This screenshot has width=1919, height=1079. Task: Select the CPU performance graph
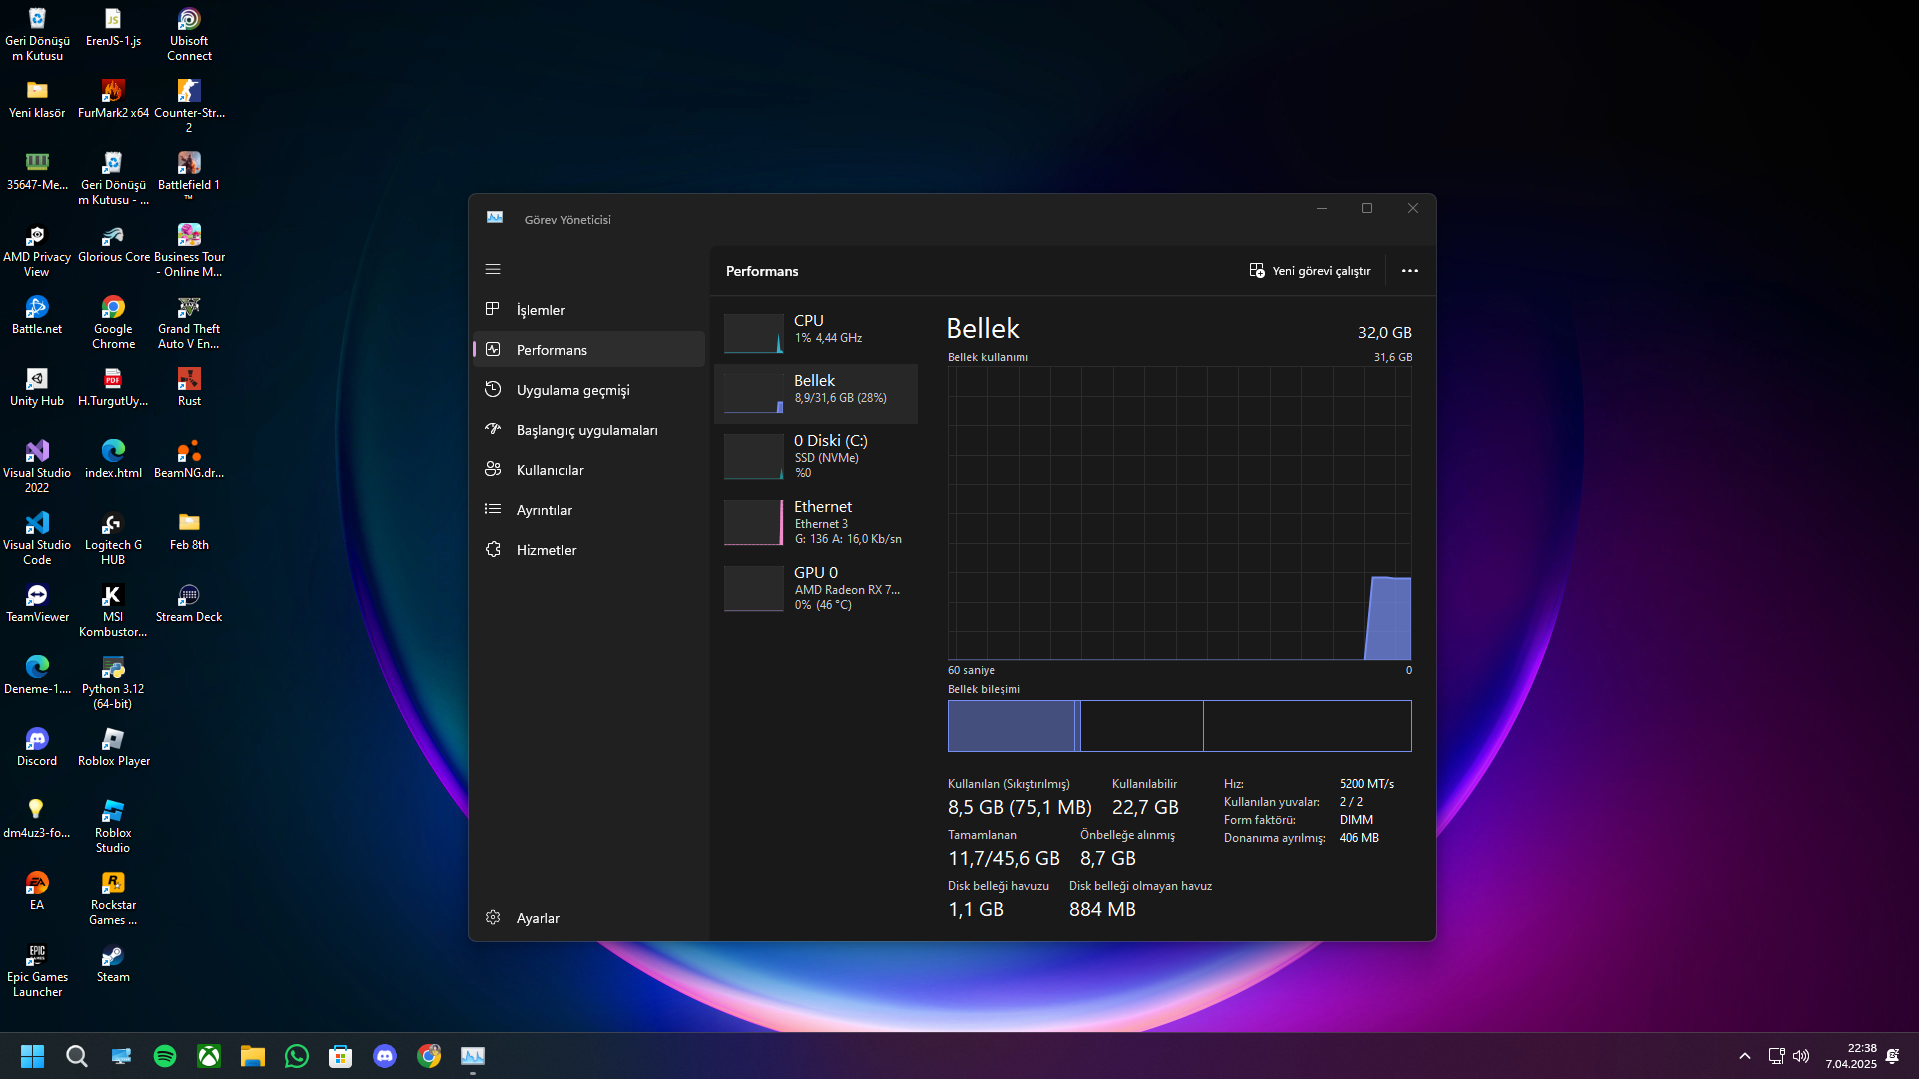tap(816, 333)
